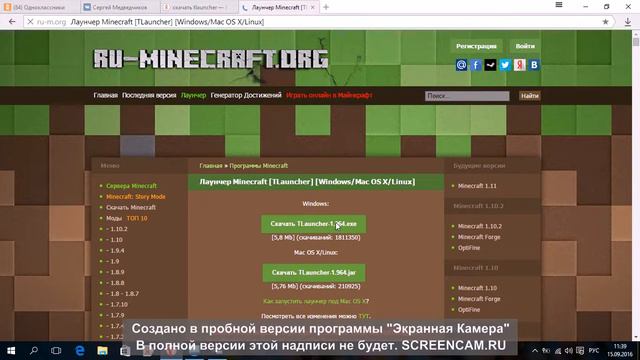Download TLauncher-1.964.jar for Mac/Linux

(314, 273)
